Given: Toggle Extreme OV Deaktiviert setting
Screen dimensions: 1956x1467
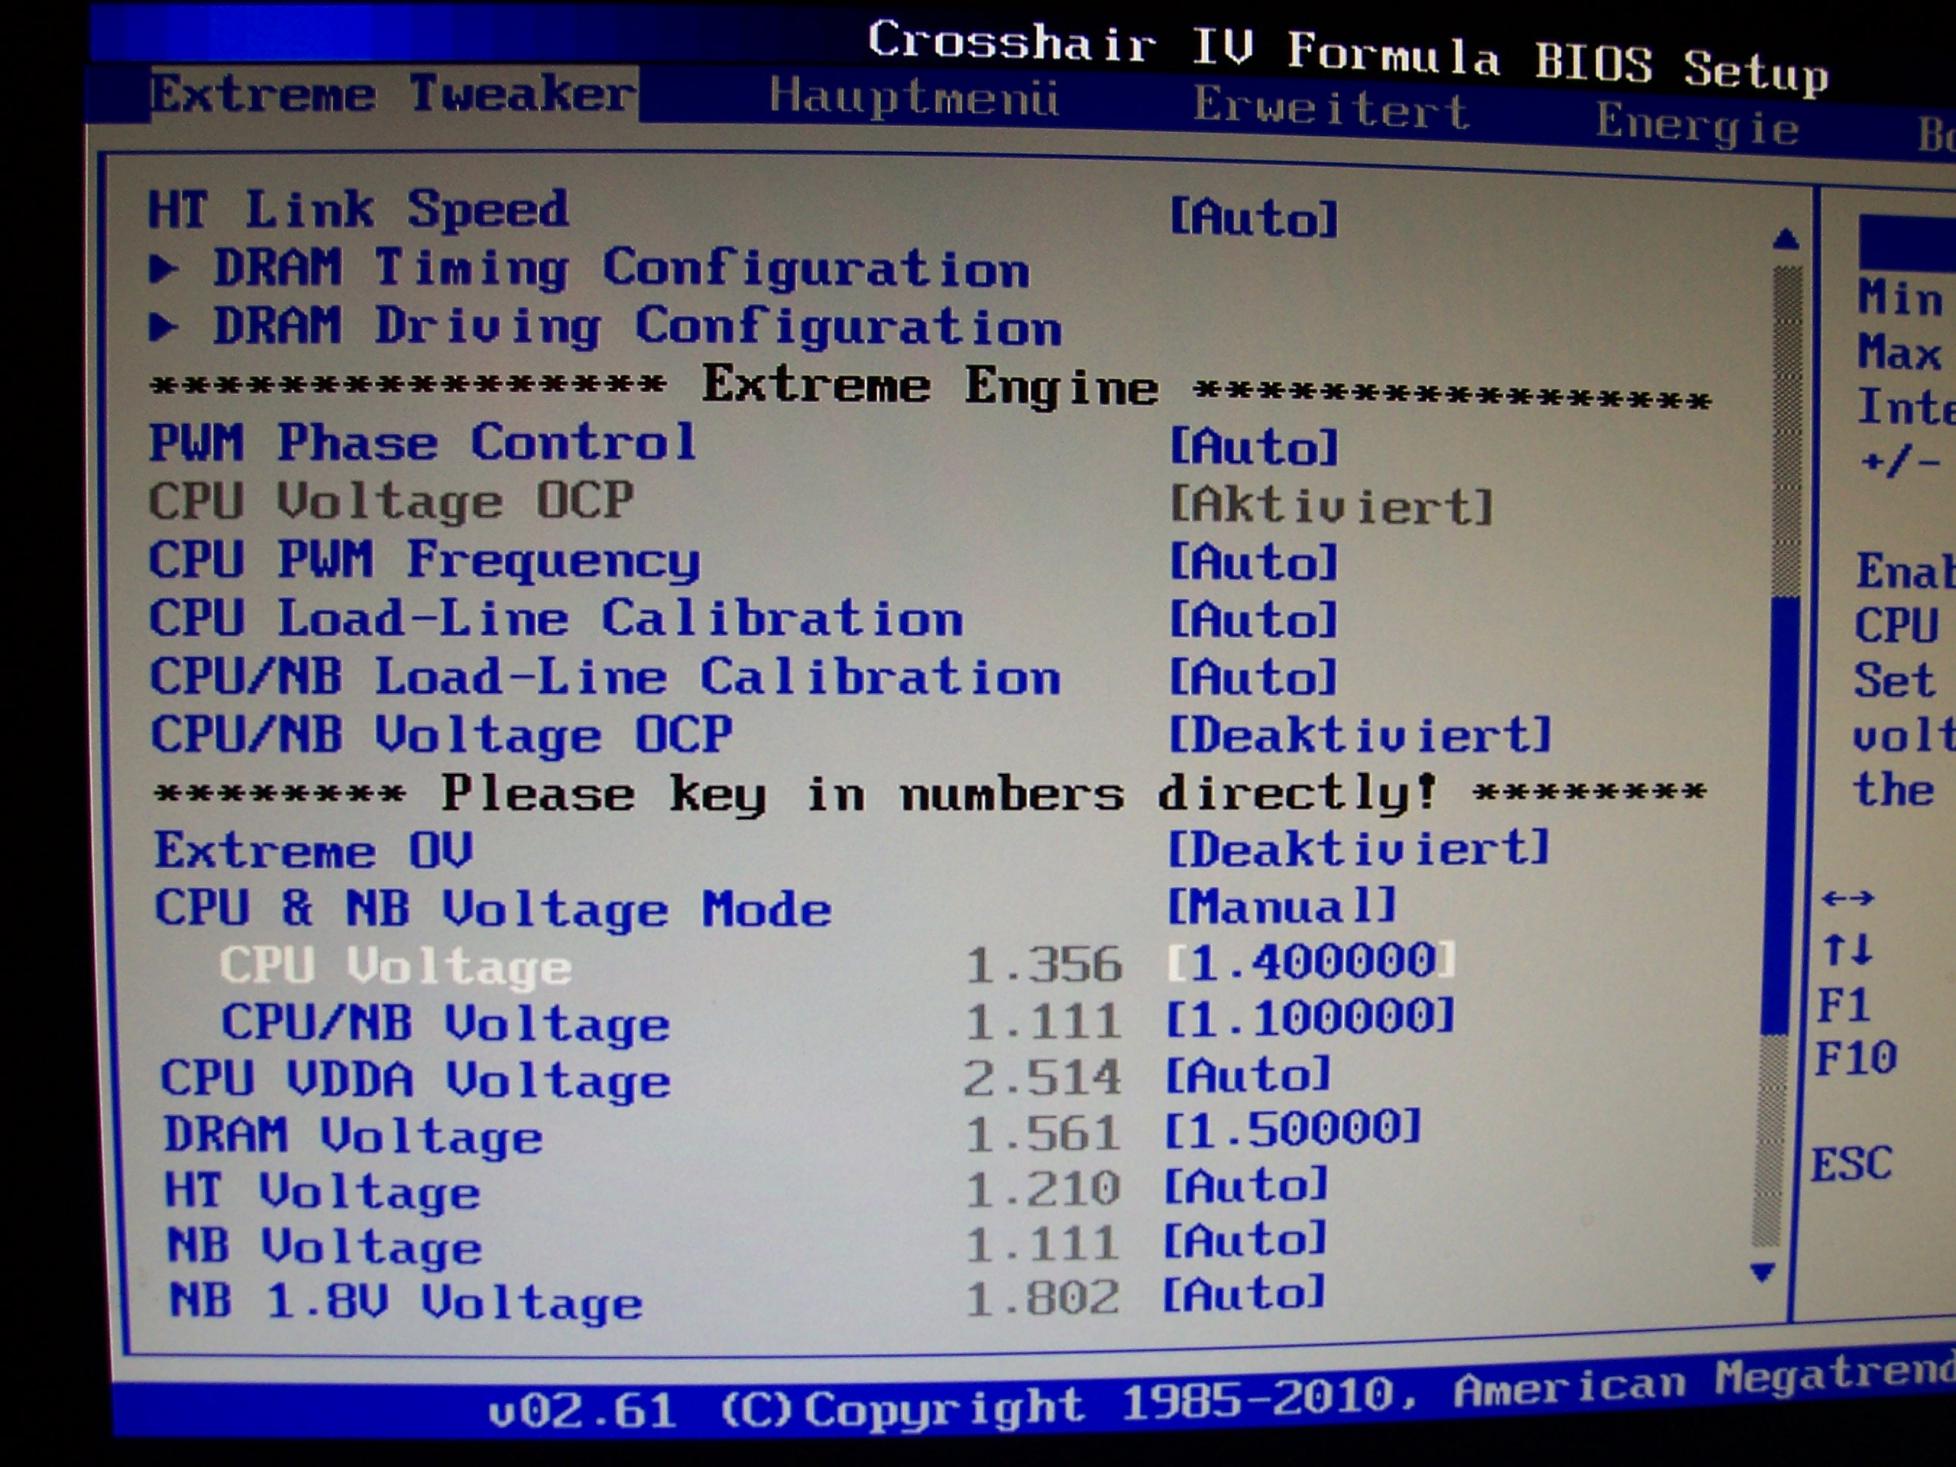Looking at the screenshot, I should pos(1357,850).
